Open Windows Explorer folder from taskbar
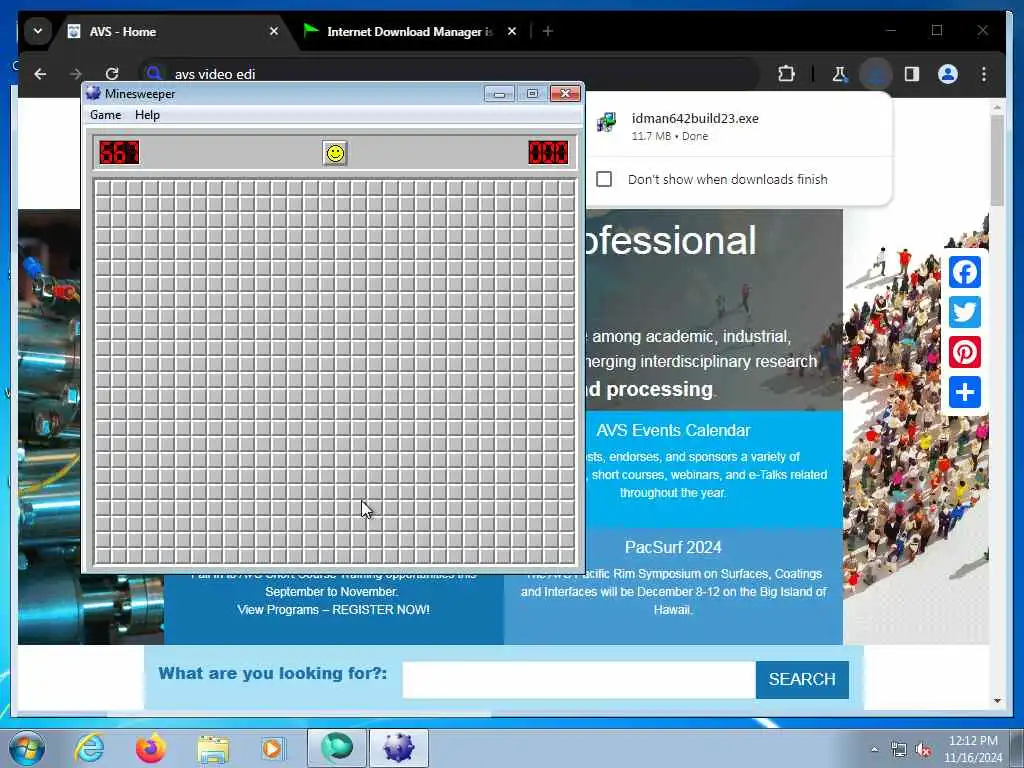This screenshot has width=1024, height=768. (x=213, y=748)
